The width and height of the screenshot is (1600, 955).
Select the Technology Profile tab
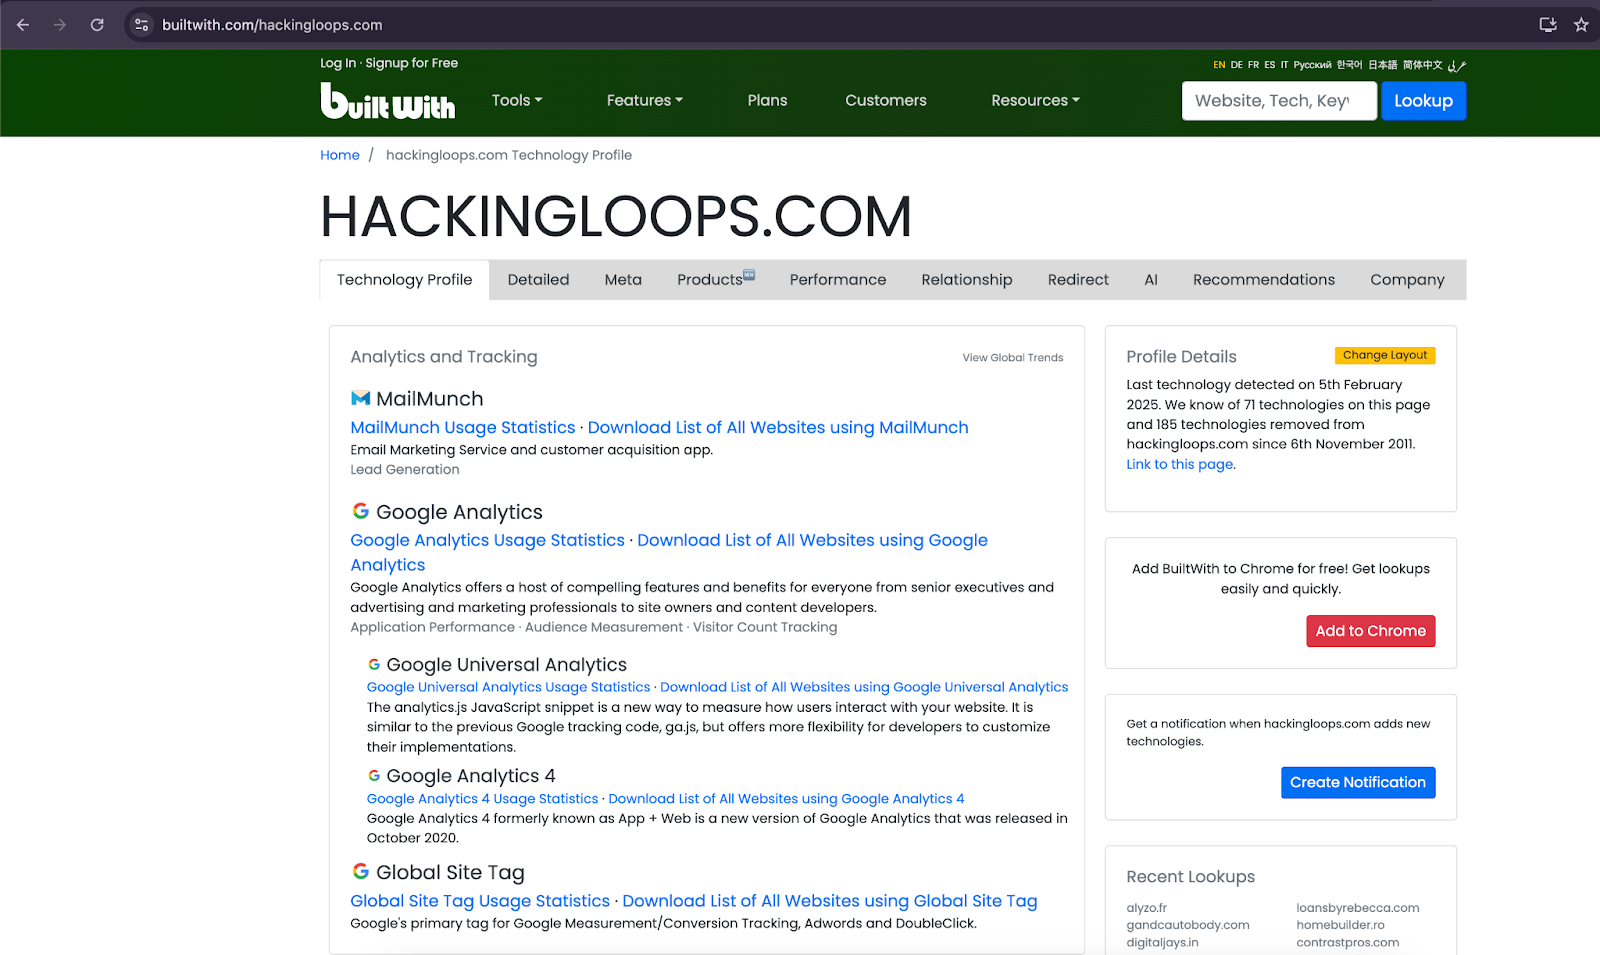tap(404, 280)
